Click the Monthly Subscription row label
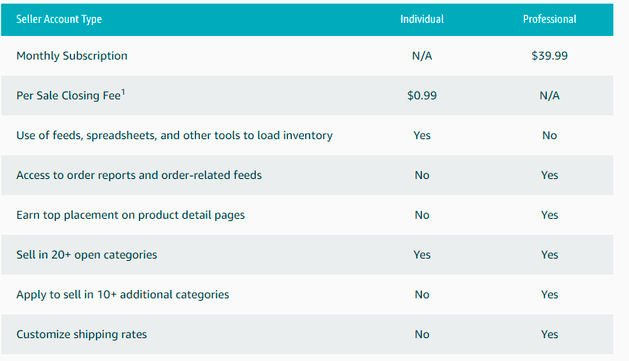Image resolution: width=629 pixels, height=361 pixels. click(x=72, y=56)
